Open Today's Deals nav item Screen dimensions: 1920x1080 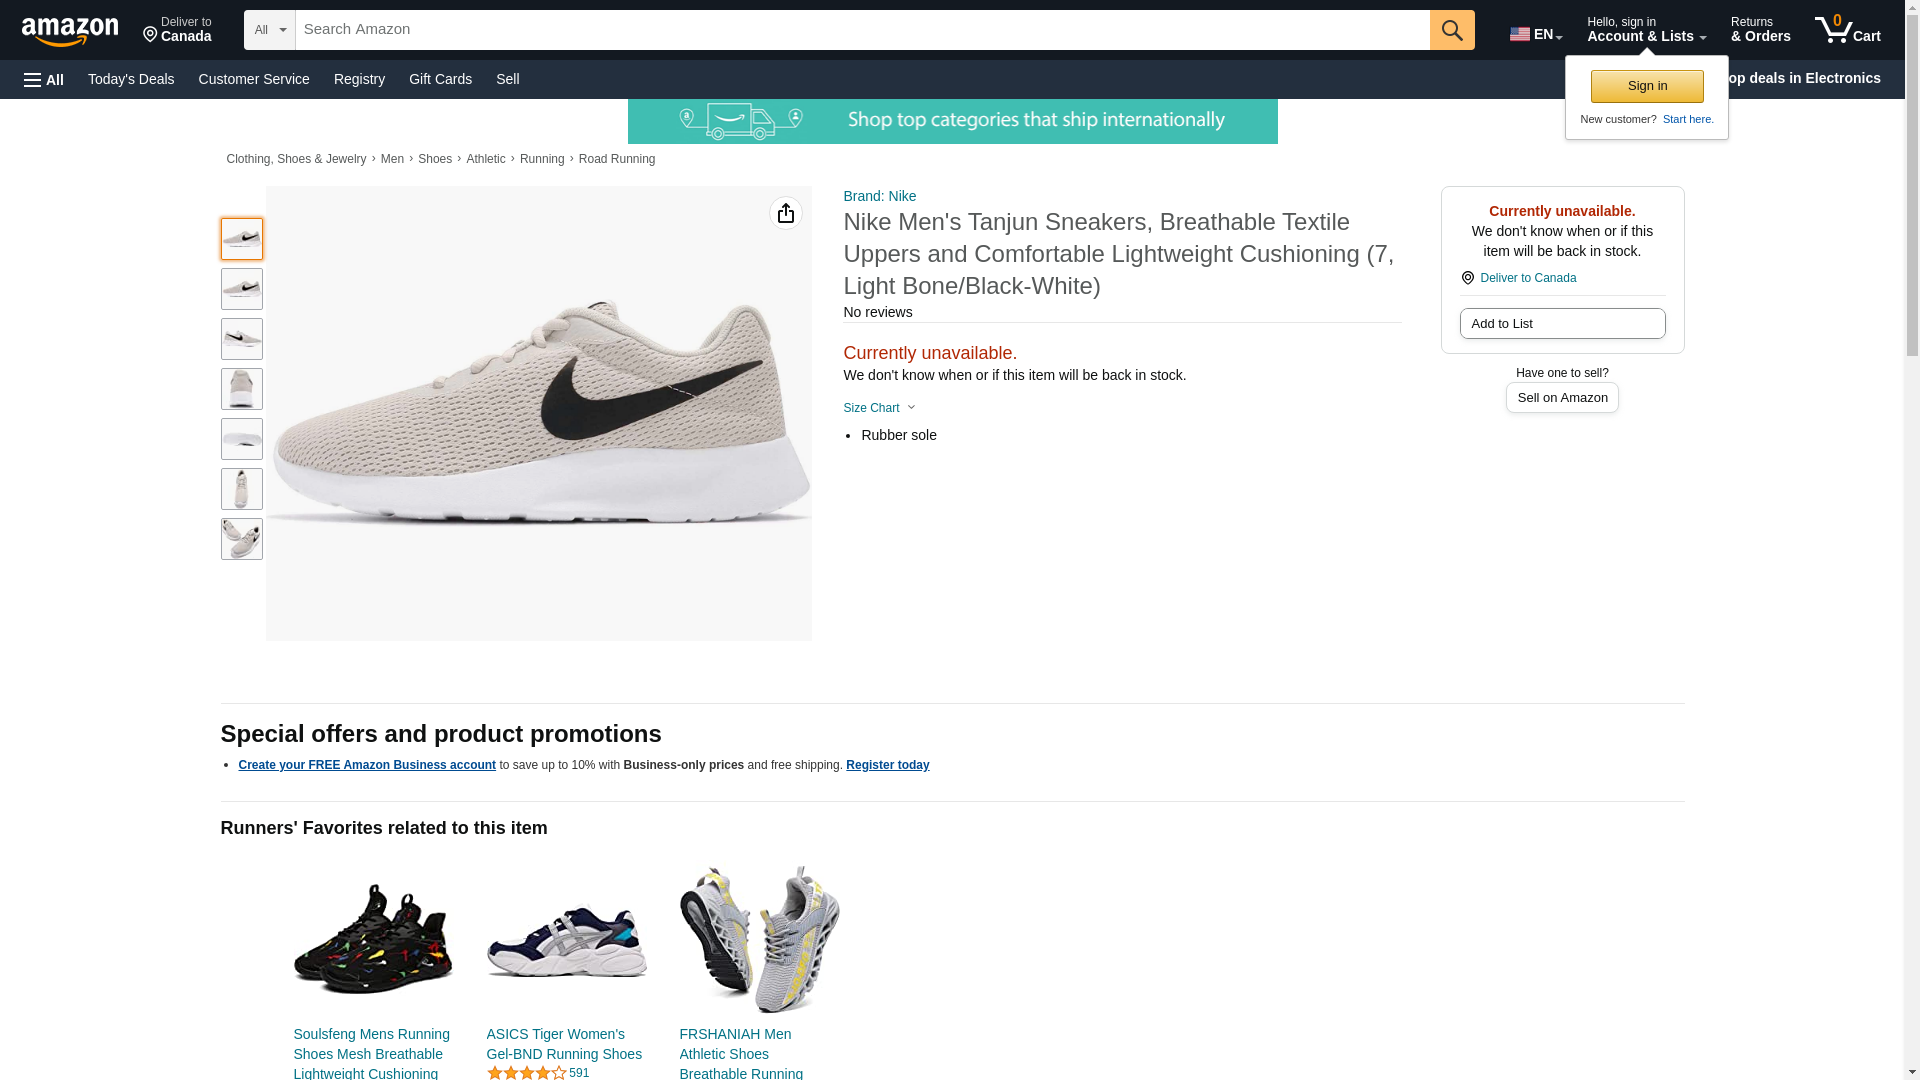tap(131, 79)
